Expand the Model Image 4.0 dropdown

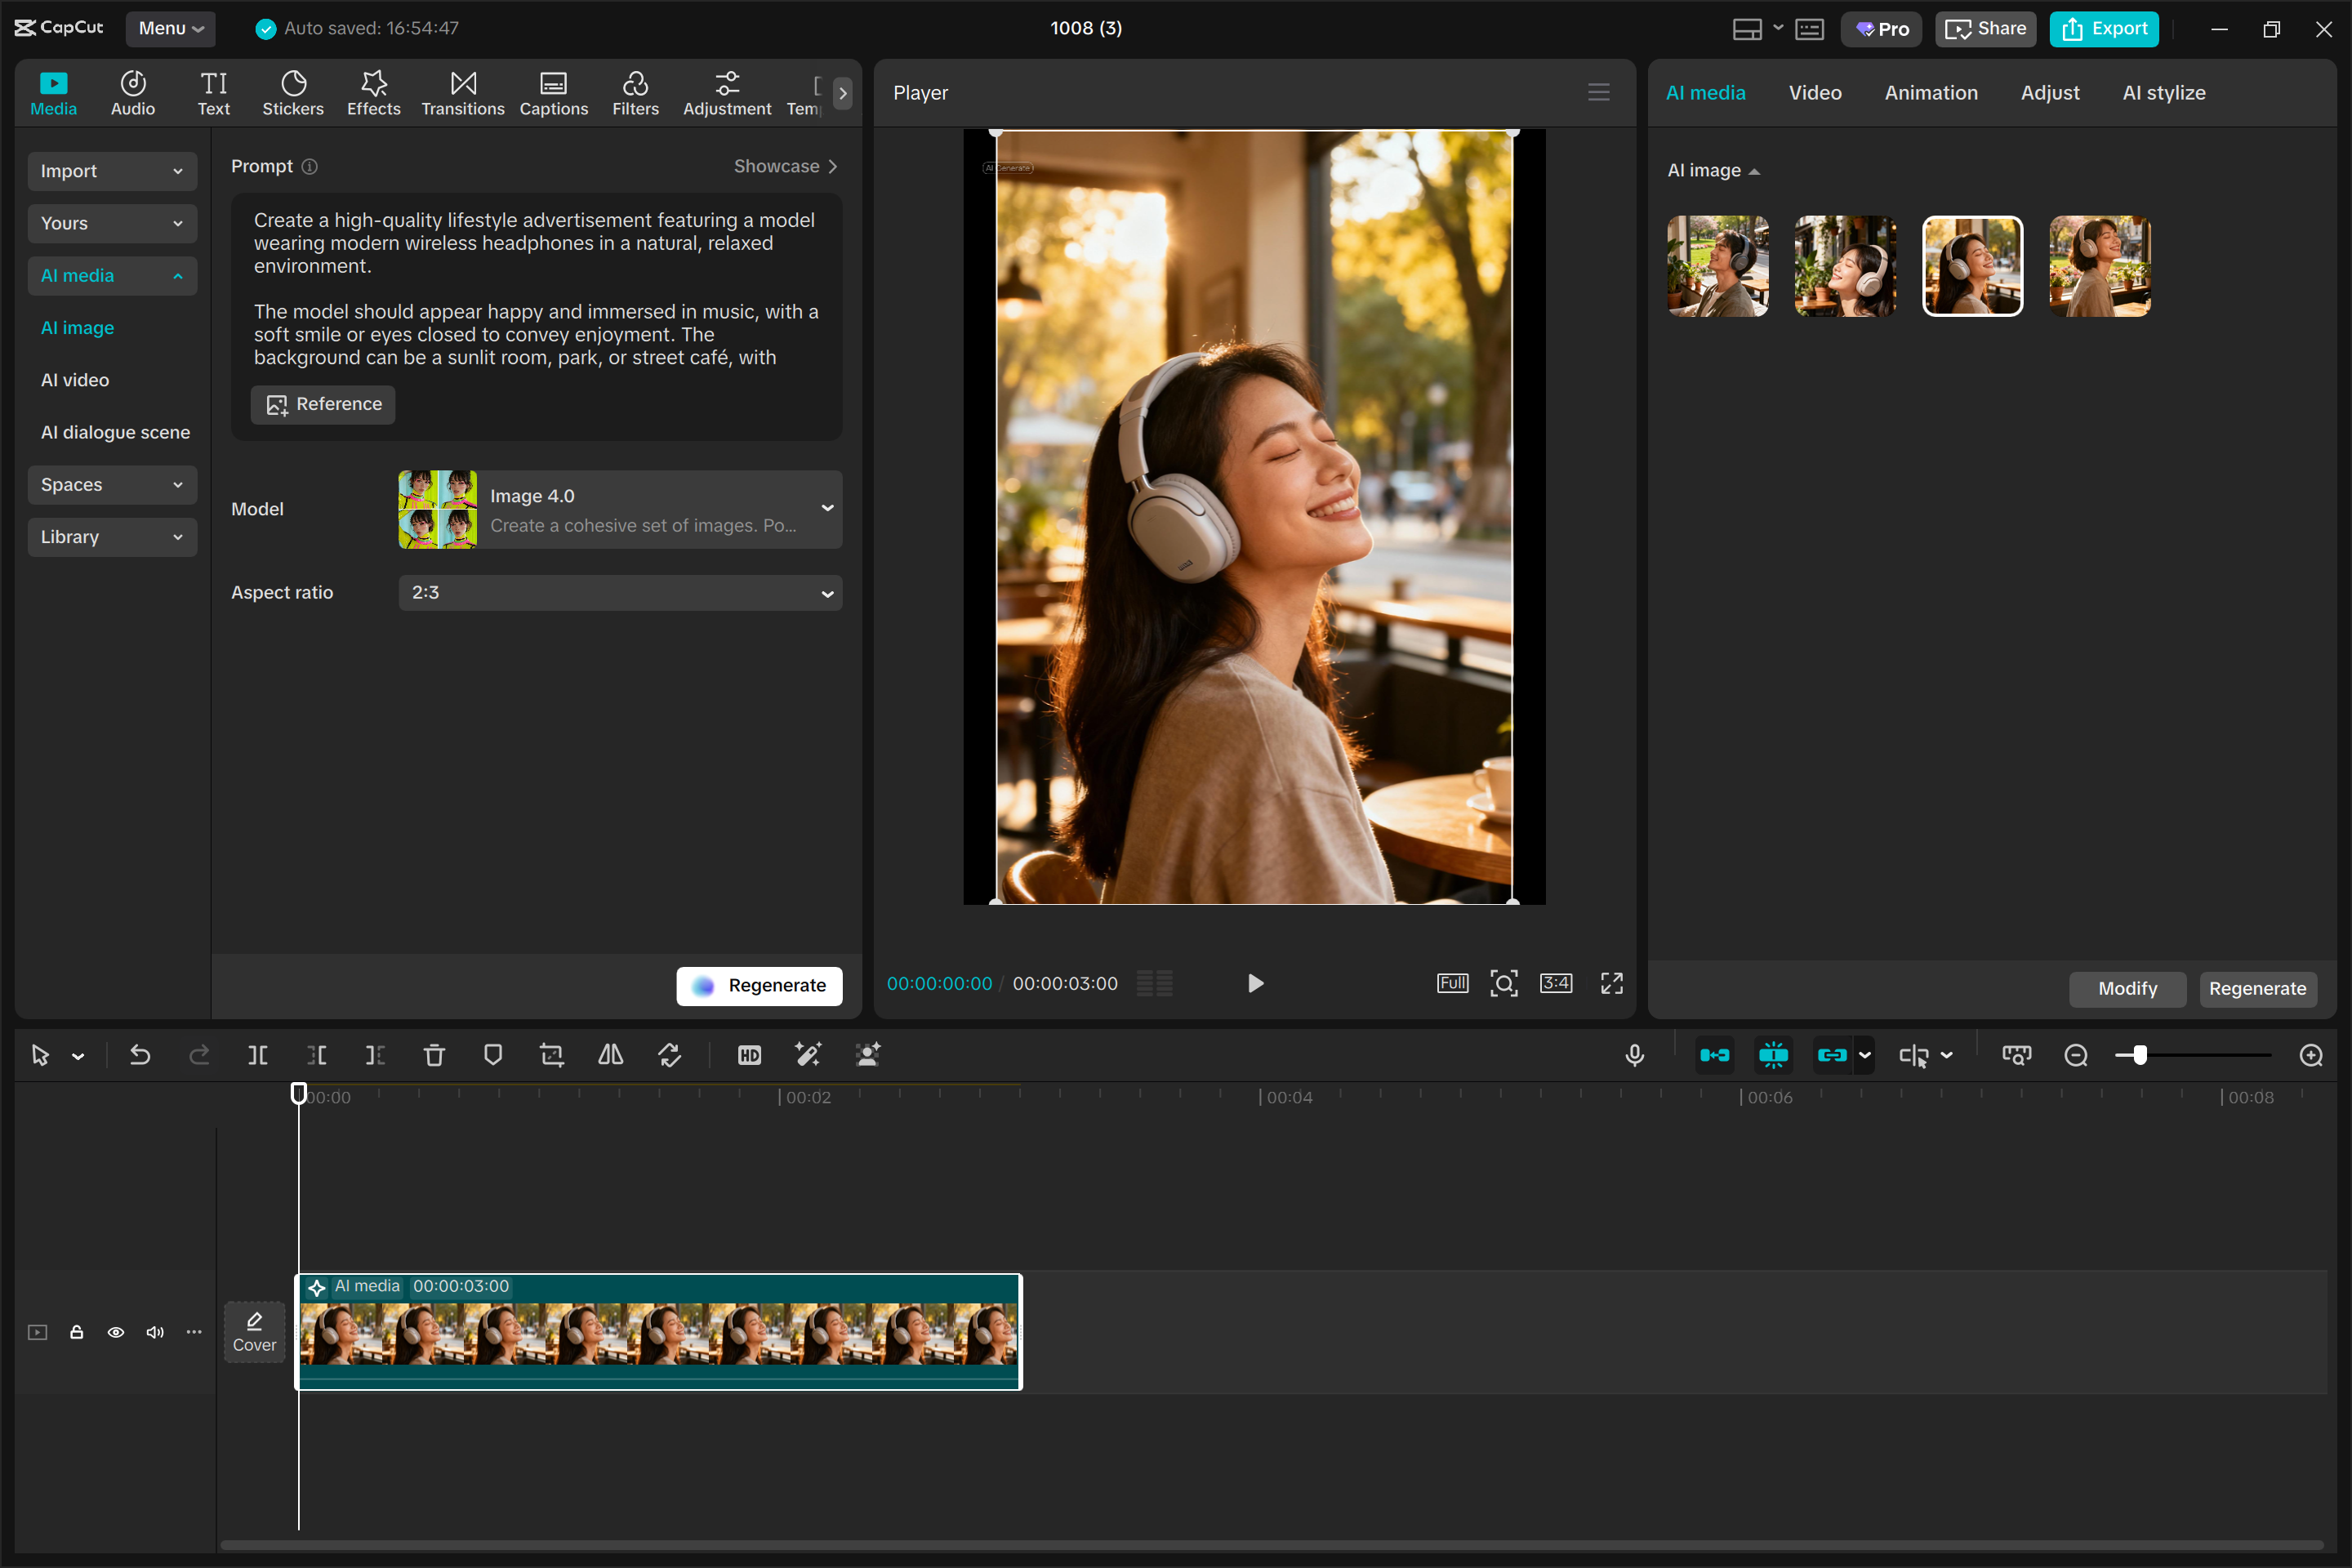click(825, 509)
